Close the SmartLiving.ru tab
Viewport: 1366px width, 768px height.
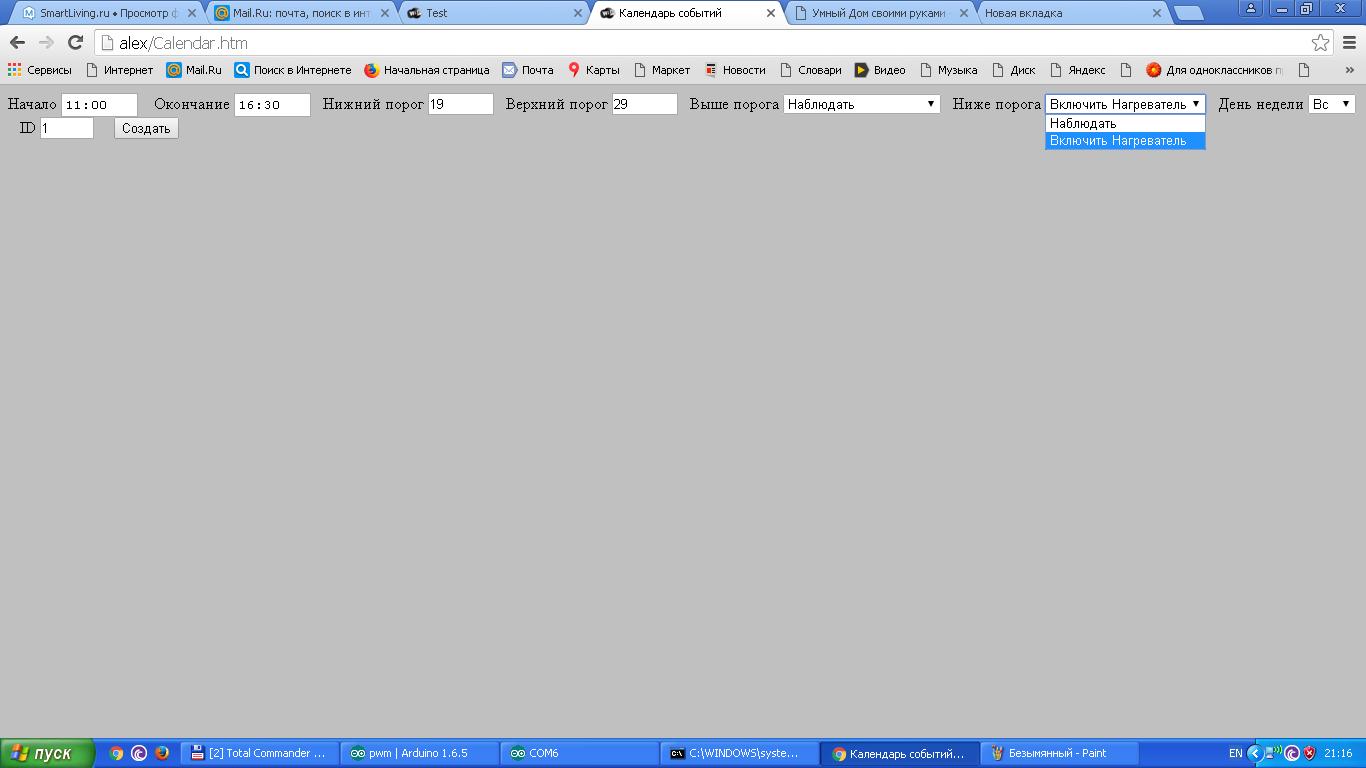(192, 13)
